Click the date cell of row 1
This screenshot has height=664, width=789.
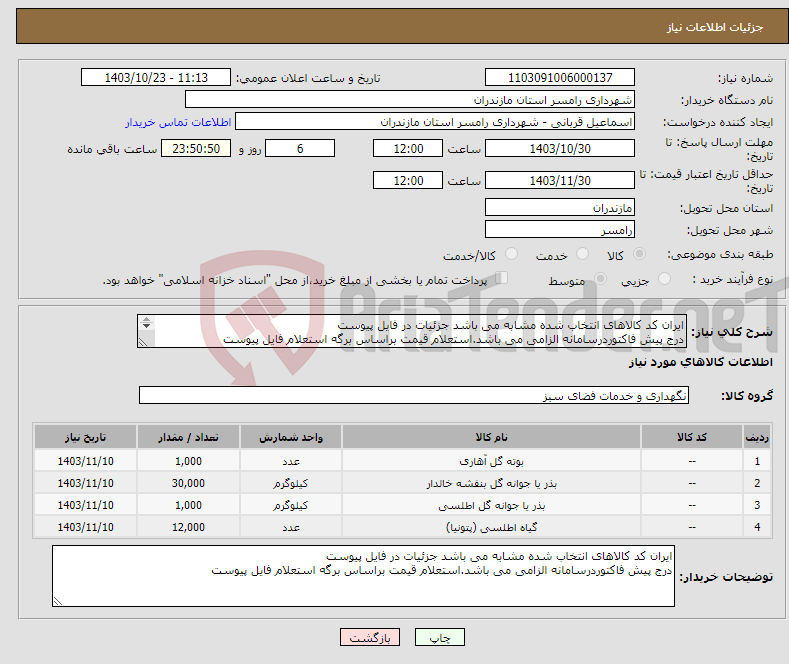point(85,461)
